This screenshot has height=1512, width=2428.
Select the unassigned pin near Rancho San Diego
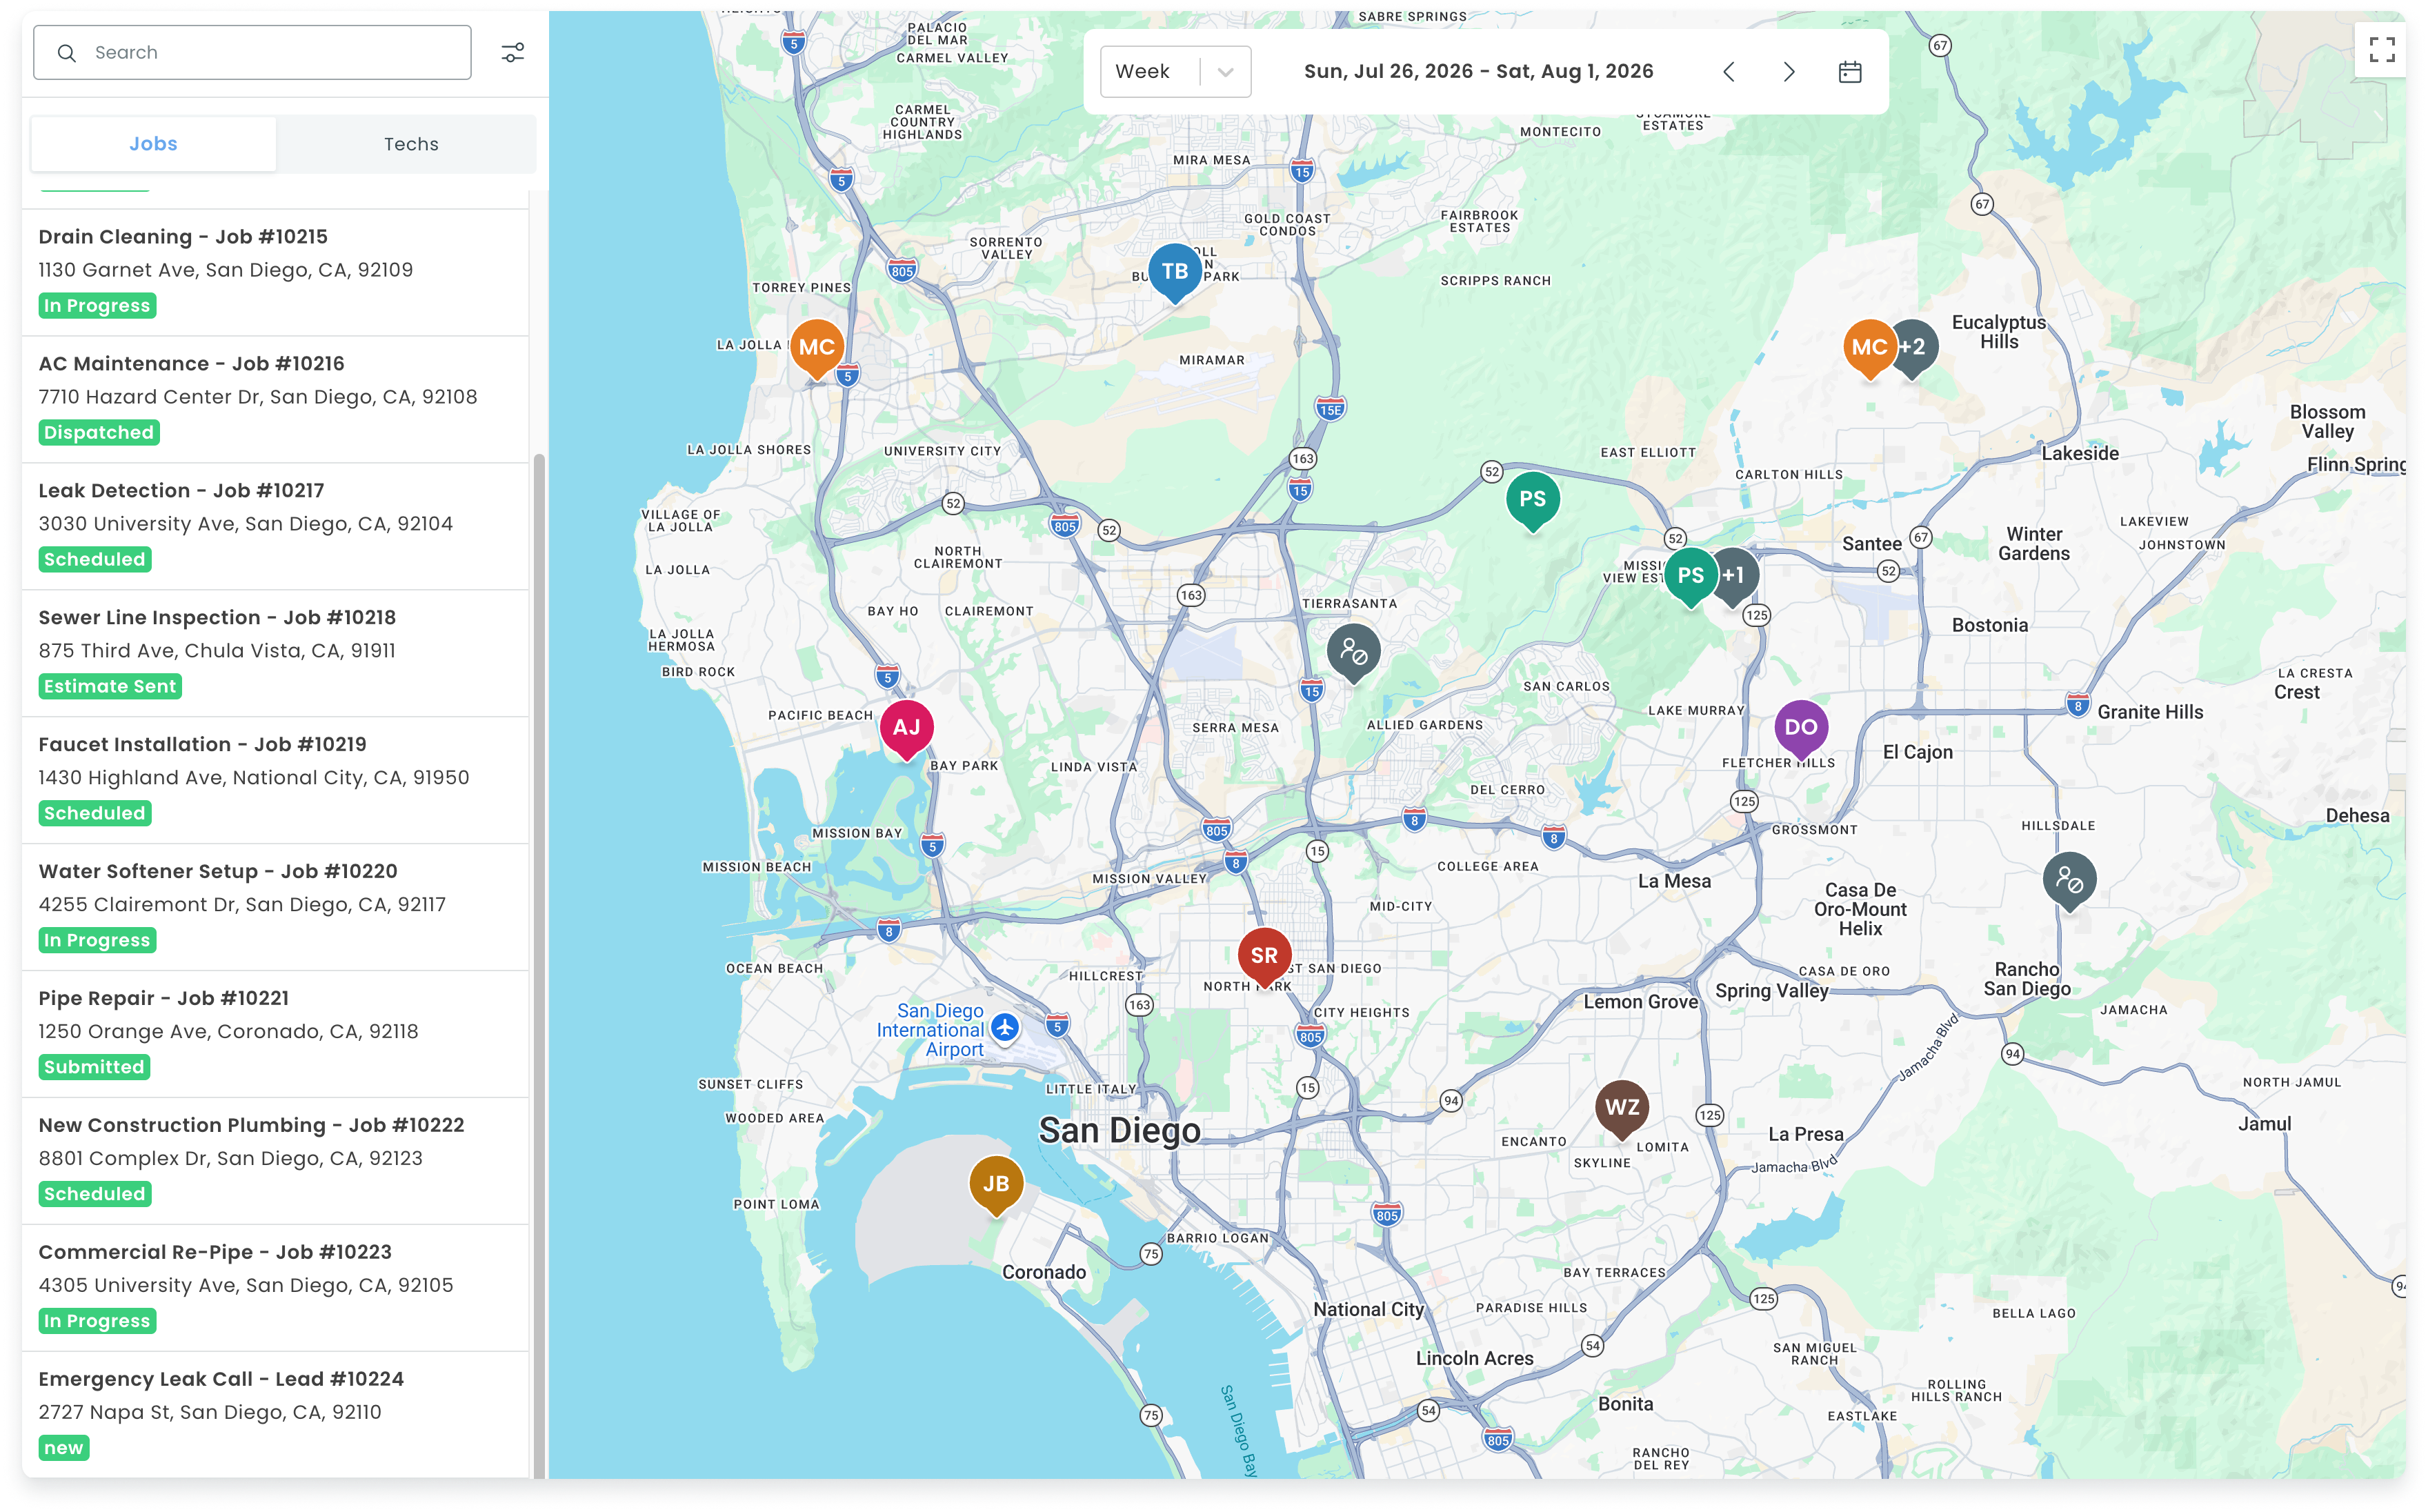(x=2070, y=881)
